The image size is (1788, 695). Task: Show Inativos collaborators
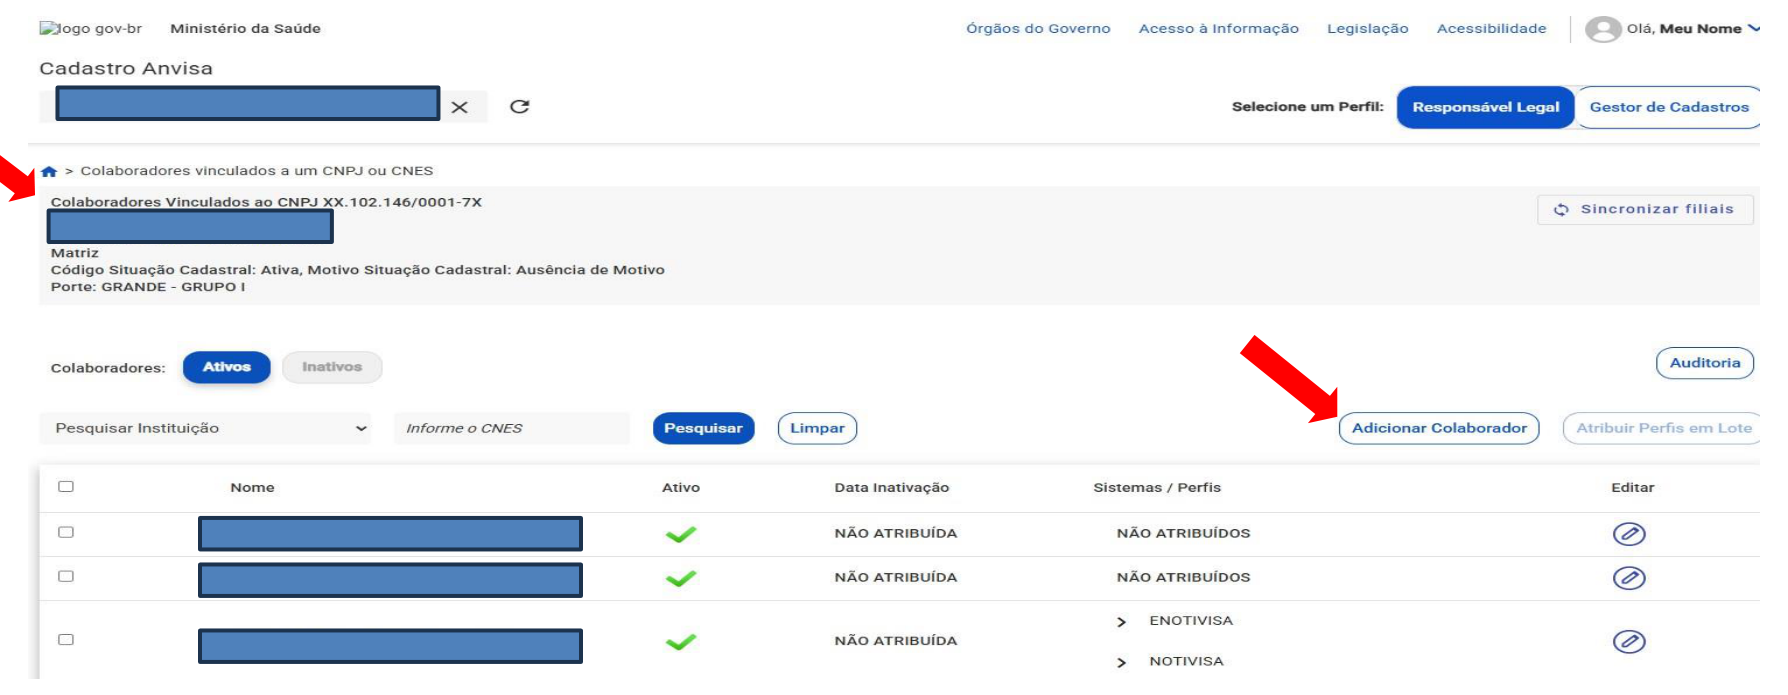(332, 367)
